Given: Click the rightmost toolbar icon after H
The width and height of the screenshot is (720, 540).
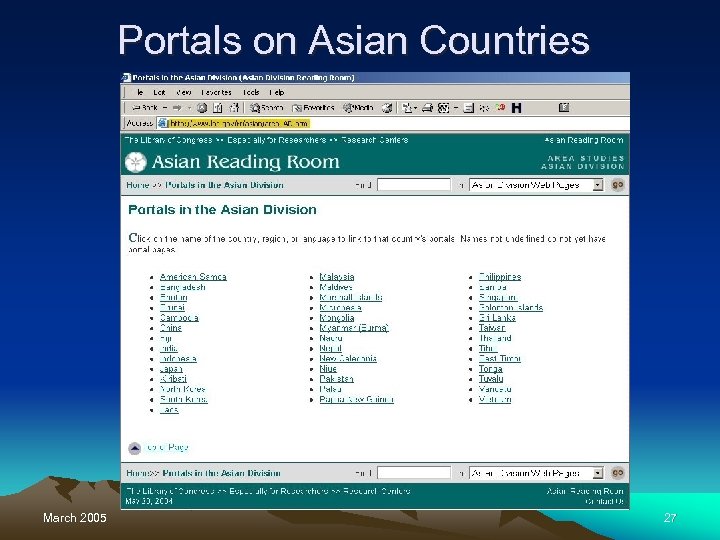Looking at the screenshot, I should (x=564, y=108).
